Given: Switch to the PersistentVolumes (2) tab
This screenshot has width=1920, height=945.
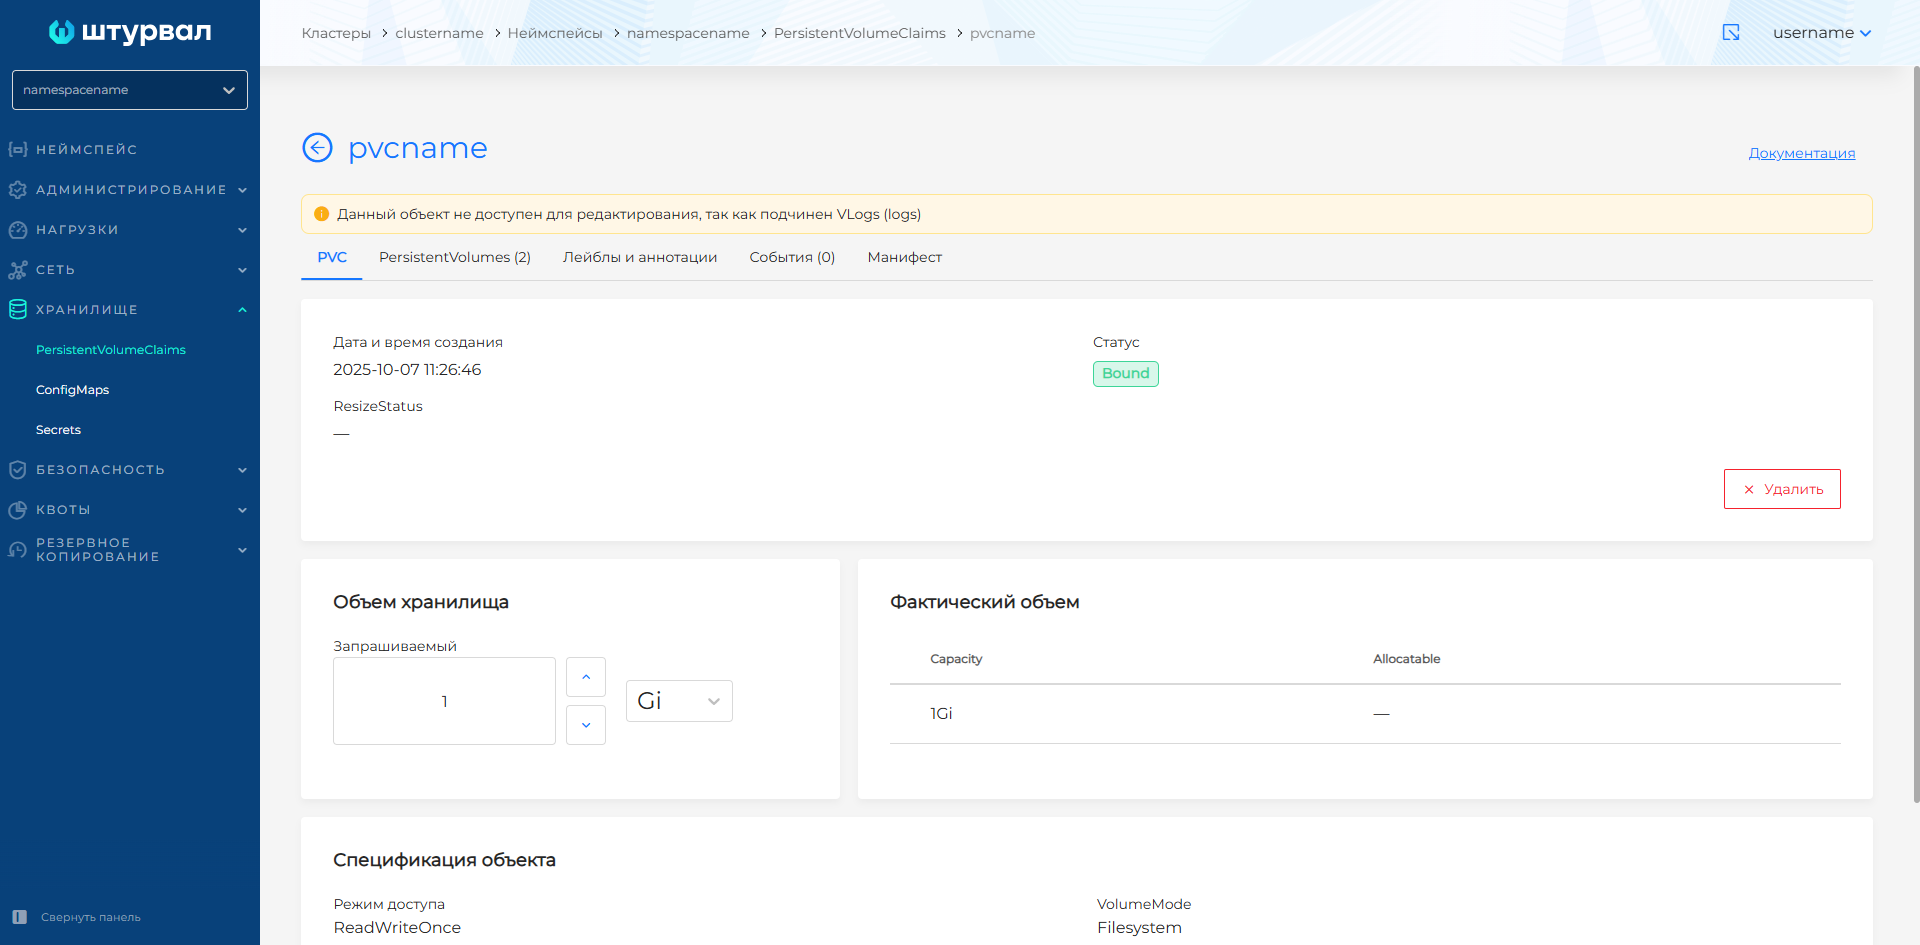Looking at the screenshot, I should pyautogui.click(x=455, y=257).
